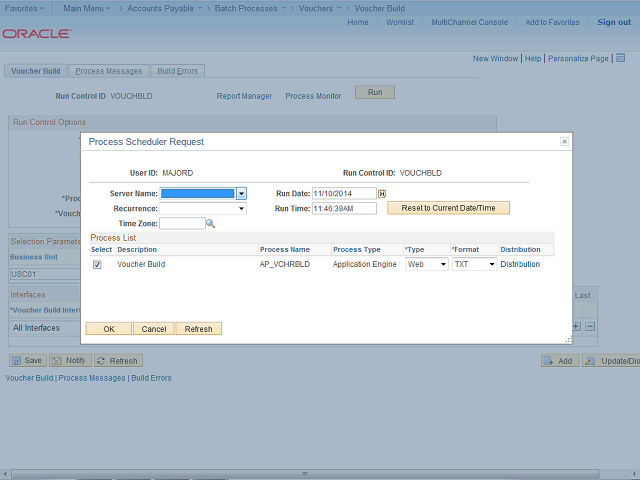Image resolution: width=640 pixels, height=480 pixels.
Task: Open the Distribution link
Action: 520,265
